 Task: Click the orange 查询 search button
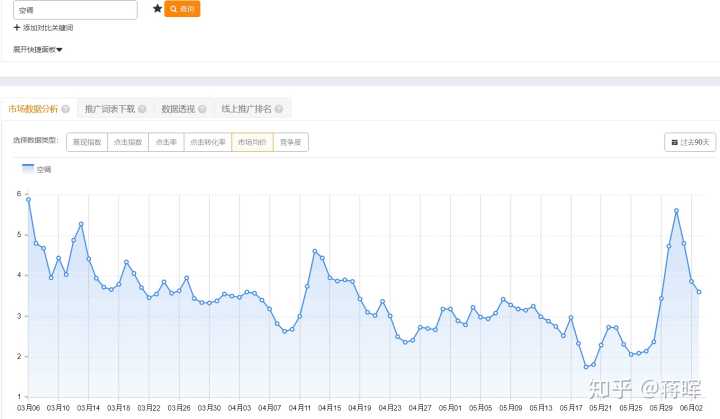182,9
